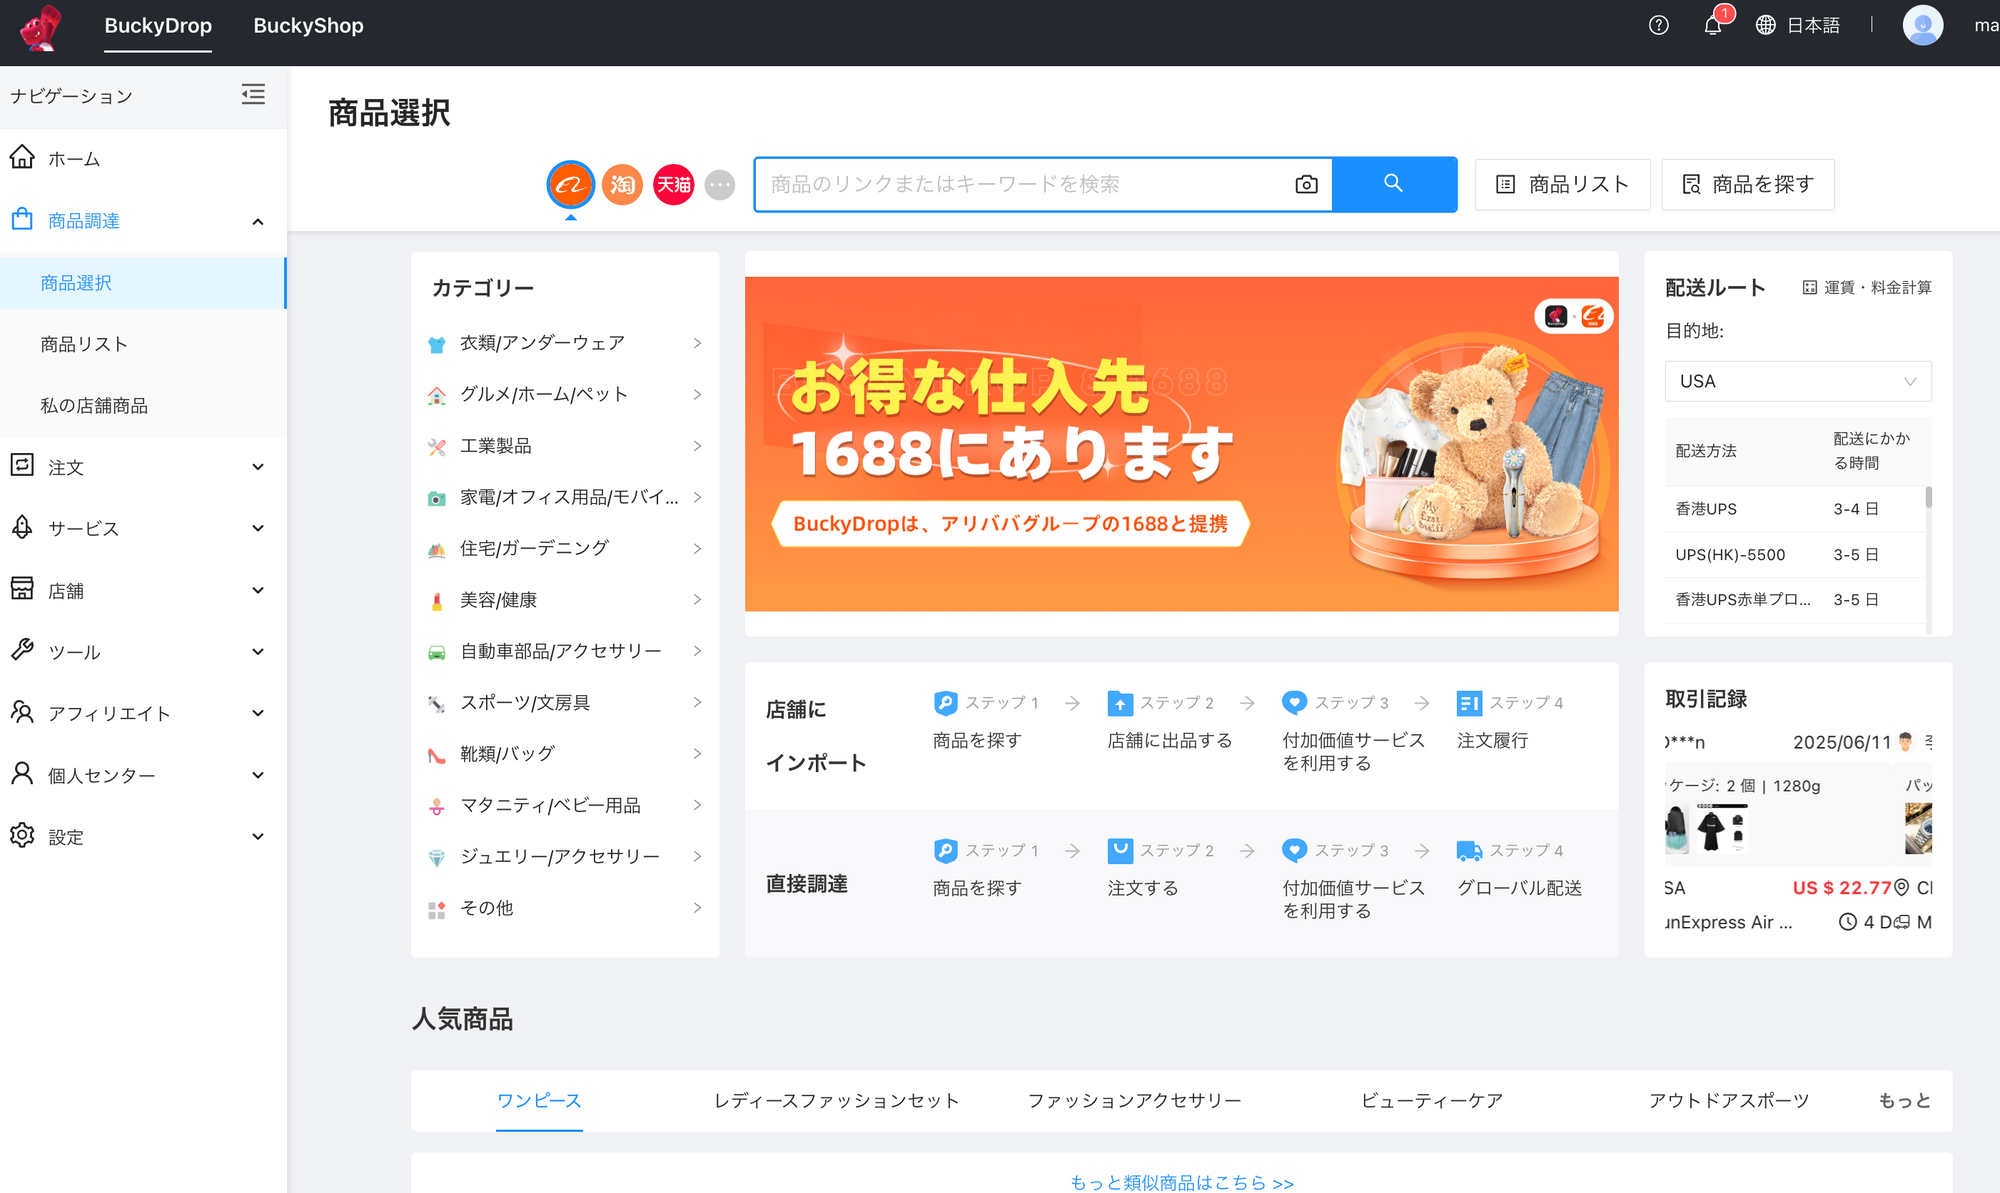Click the 注文 order icon
Screen dimensions: 2000x1193
pos(22,466)
